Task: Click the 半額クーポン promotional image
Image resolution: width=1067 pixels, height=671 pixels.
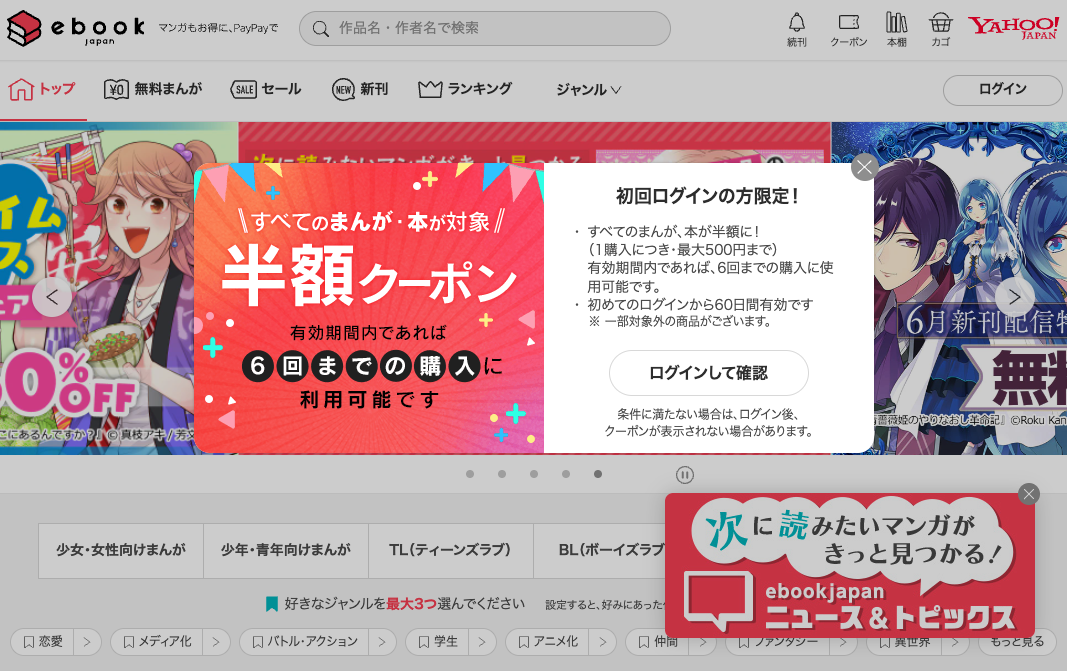Action: (369, 308)
